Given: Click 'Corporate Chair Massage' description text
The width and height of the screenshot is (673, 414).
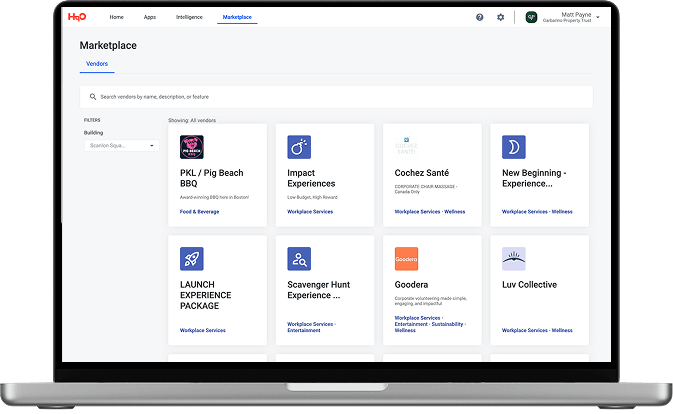Looking at the screenshot, I should point(426,189).
